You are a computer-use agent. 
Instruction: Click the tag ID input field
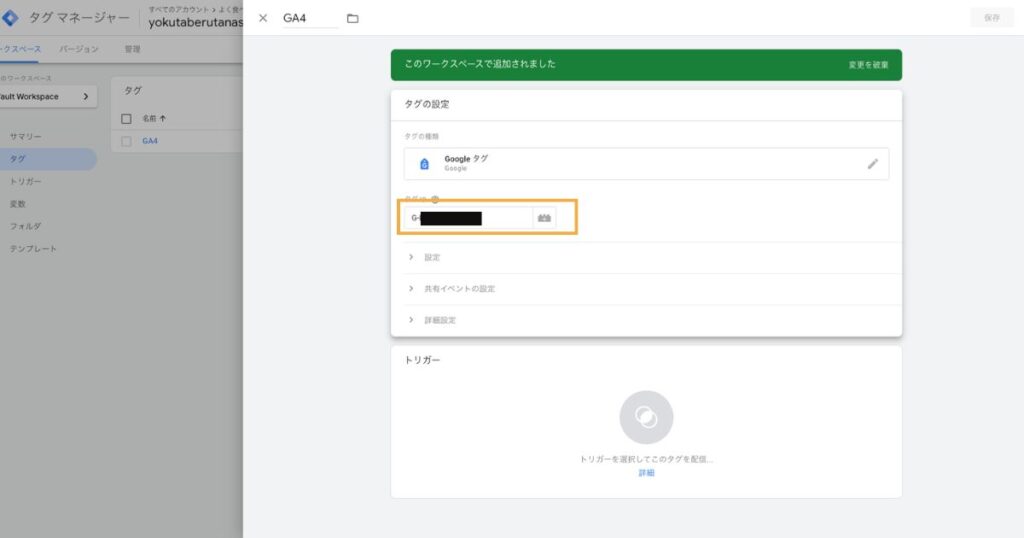(468, 218)
